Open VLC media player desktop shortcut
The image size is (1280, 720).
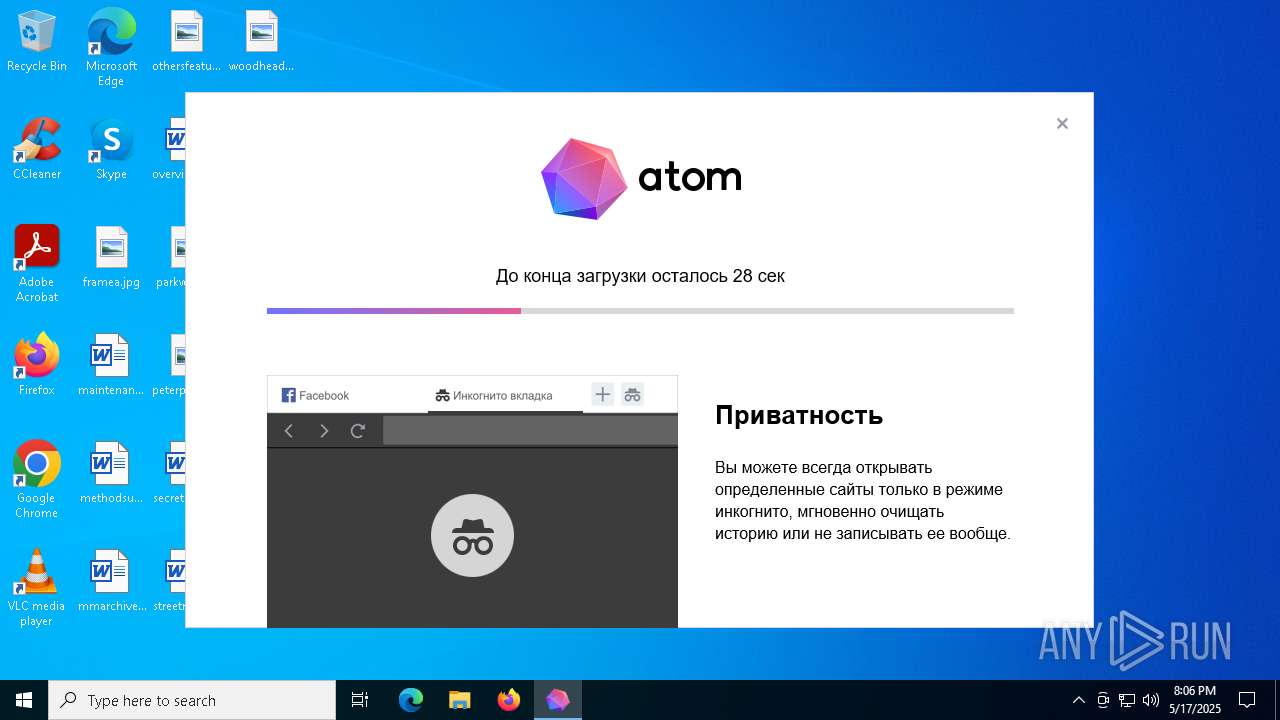click(x=37, y=587)
